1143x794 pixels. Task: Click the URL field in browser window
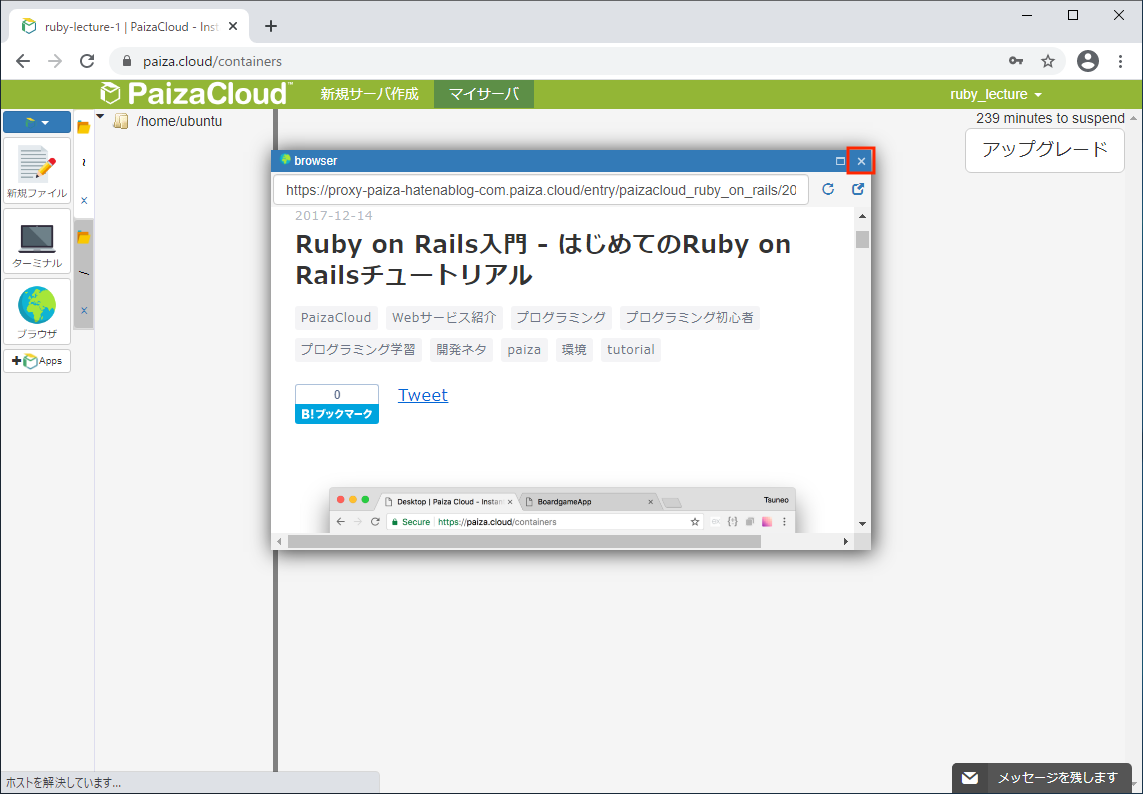tap(541, 190)
